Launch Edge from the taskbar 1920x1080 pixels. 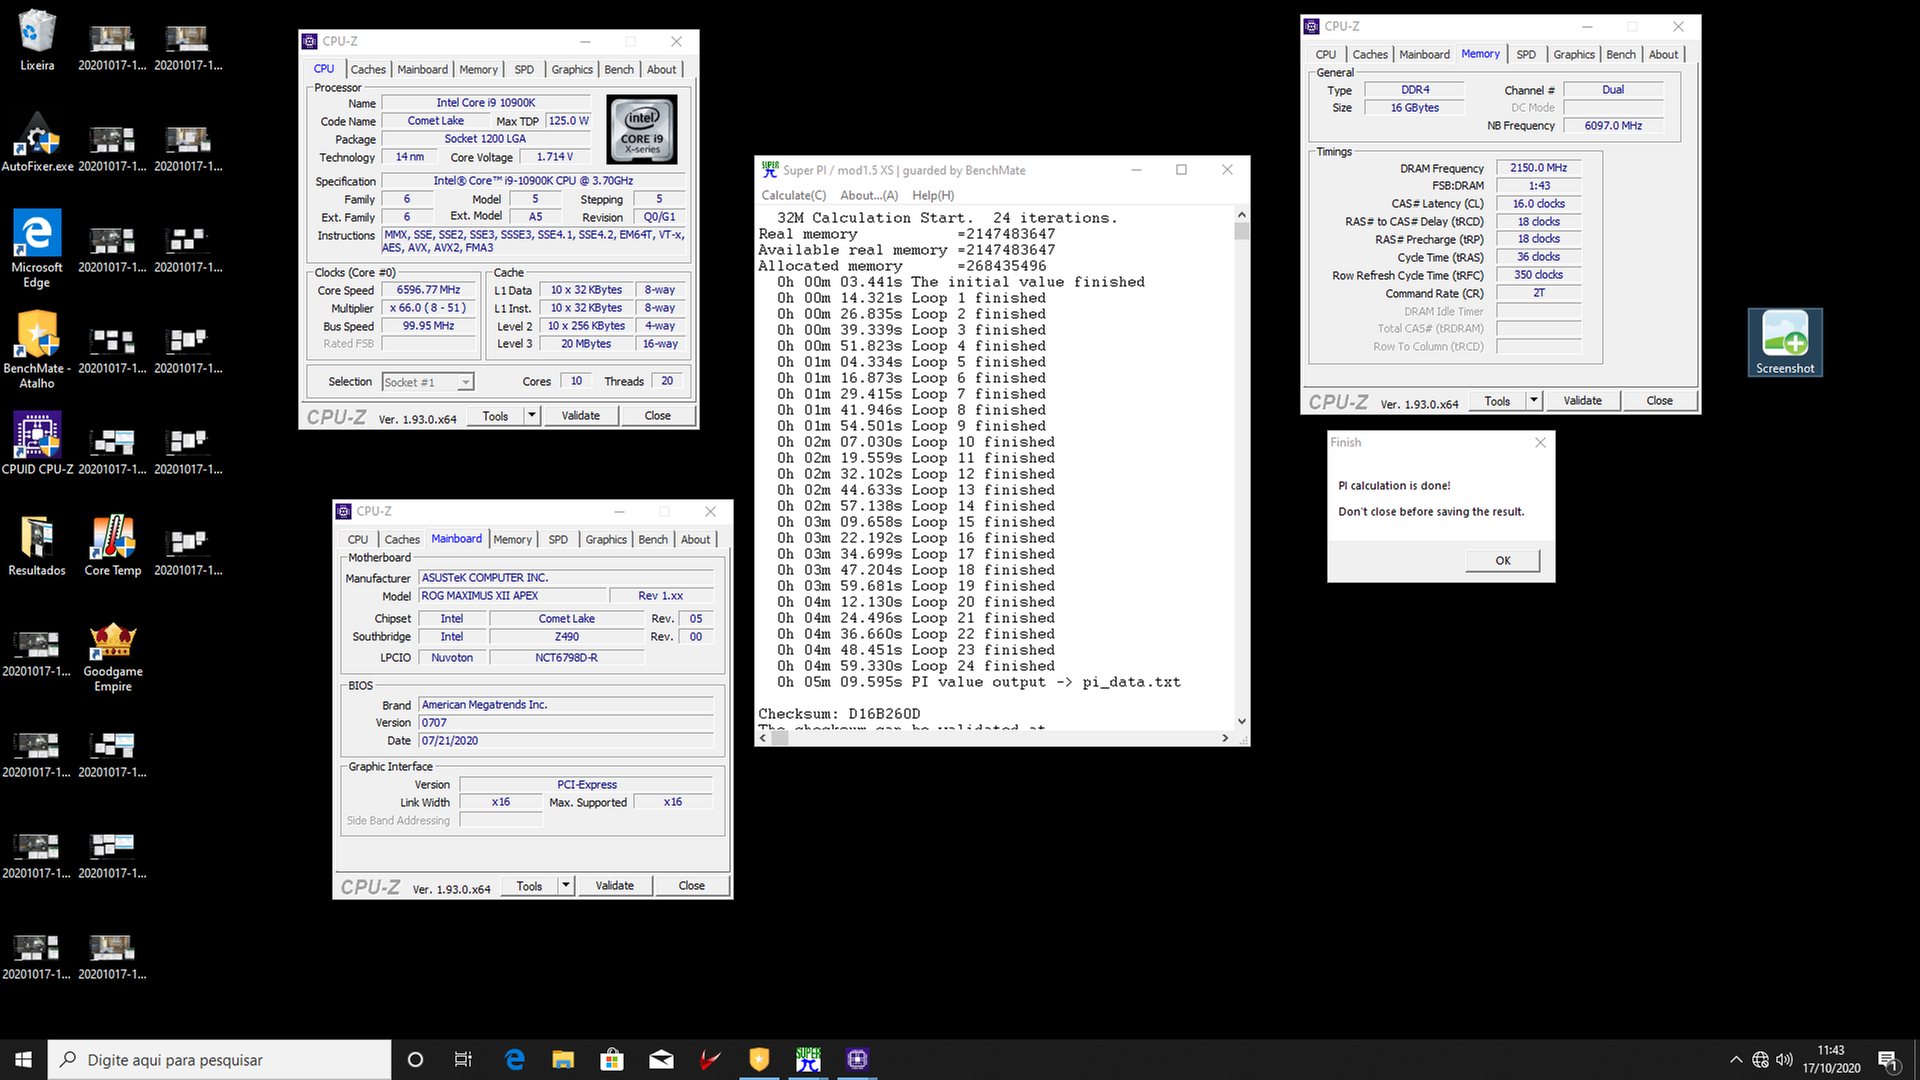515,1060
